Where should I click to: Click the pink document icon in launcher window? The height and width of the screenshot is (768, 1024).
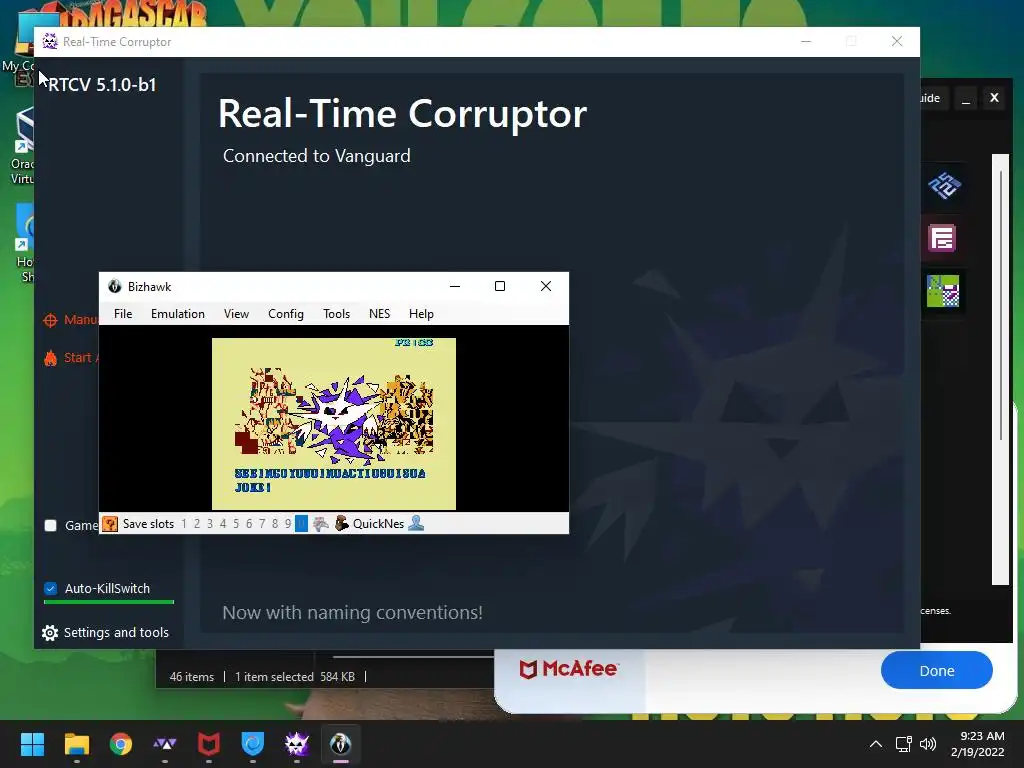pyautogui.click(x=942, y=238)
